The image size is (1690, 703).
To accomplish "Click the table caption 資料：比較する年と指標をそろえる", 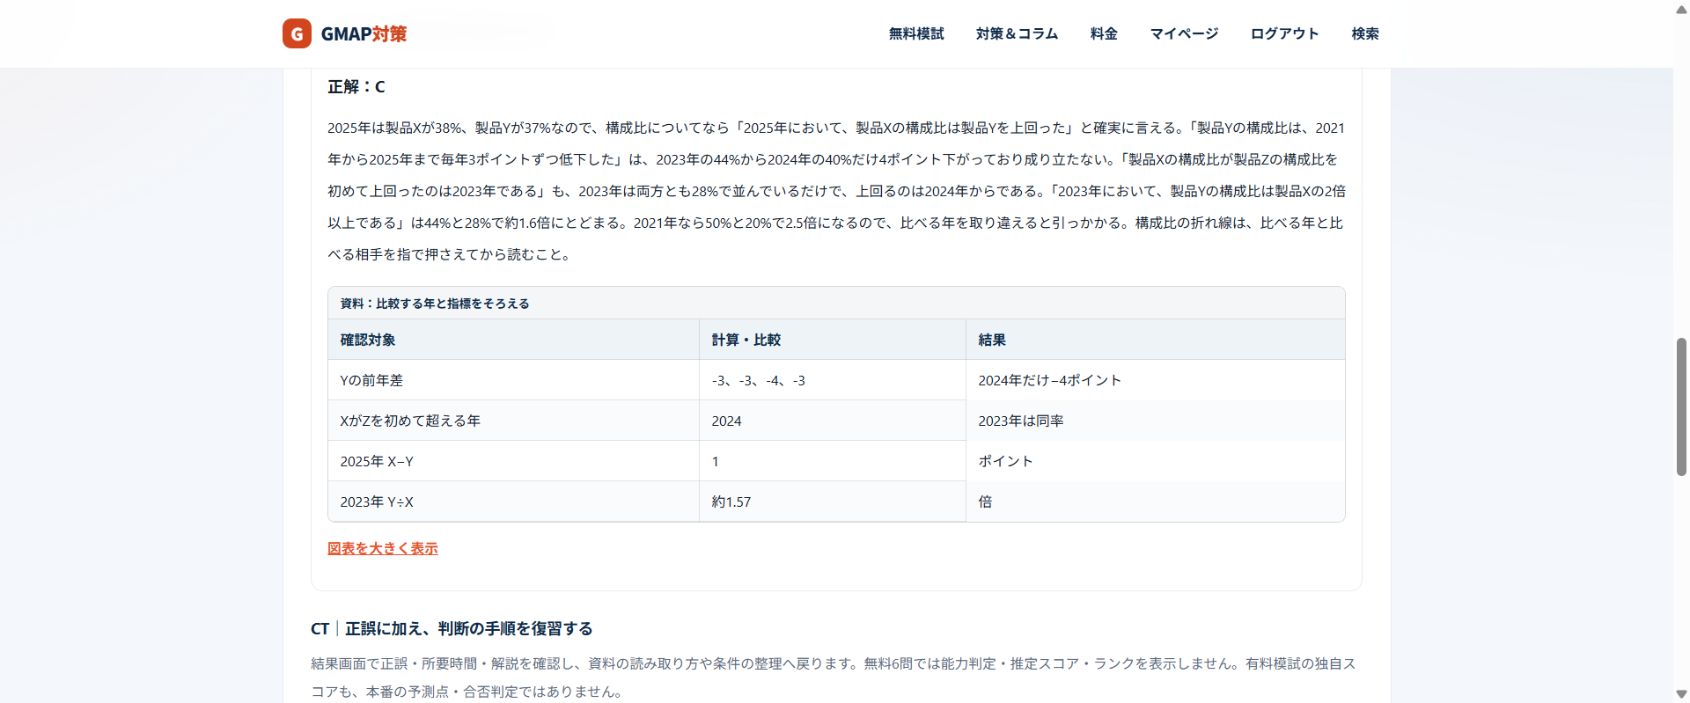I will 435,303.
